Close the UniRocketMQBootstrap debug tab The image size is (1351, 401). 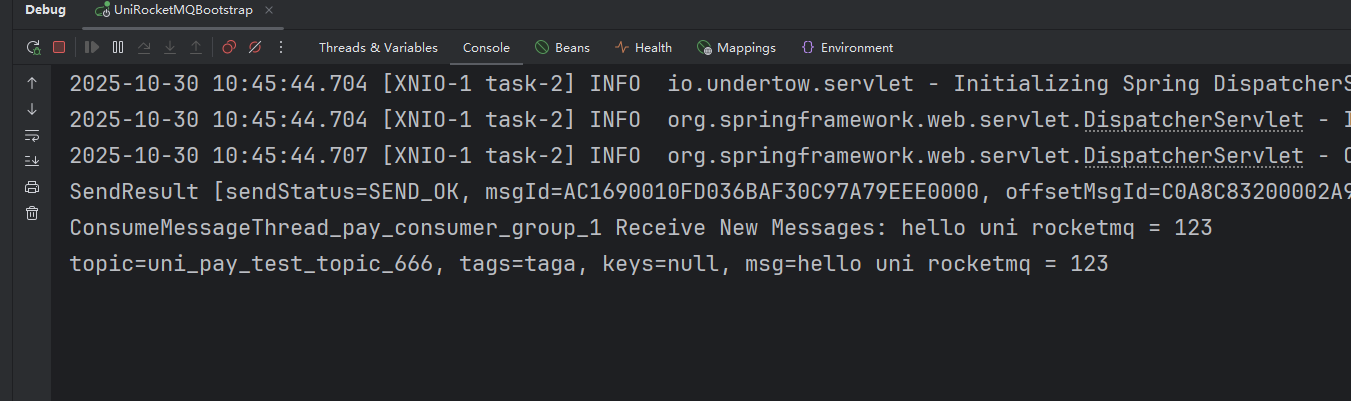(269, 10)
